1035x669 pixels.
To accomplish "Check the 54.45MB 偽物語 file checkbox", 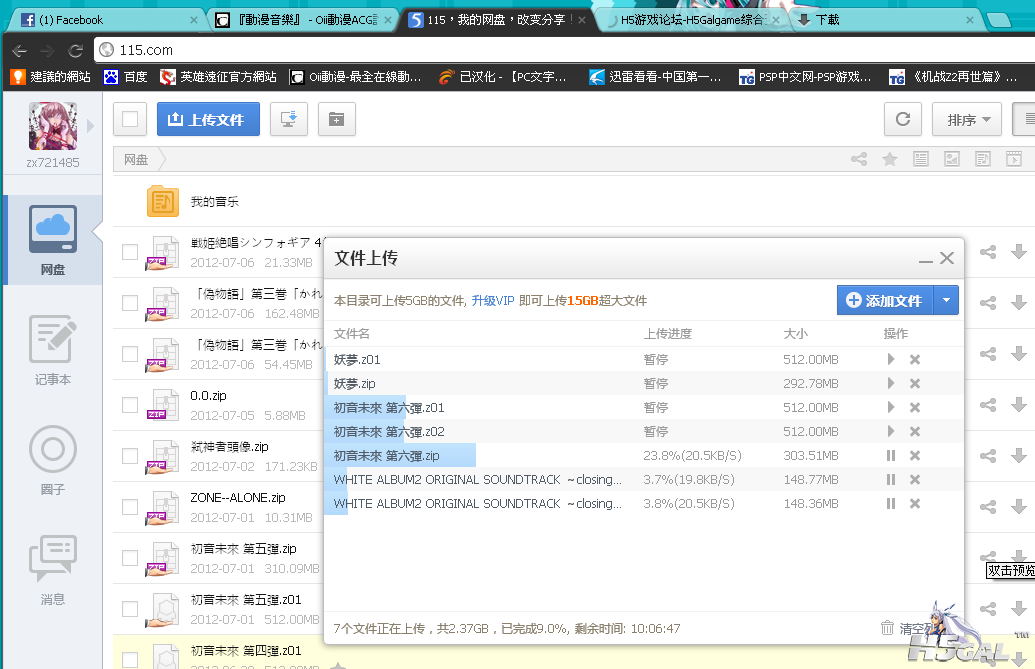I will [x=130, y=354].
